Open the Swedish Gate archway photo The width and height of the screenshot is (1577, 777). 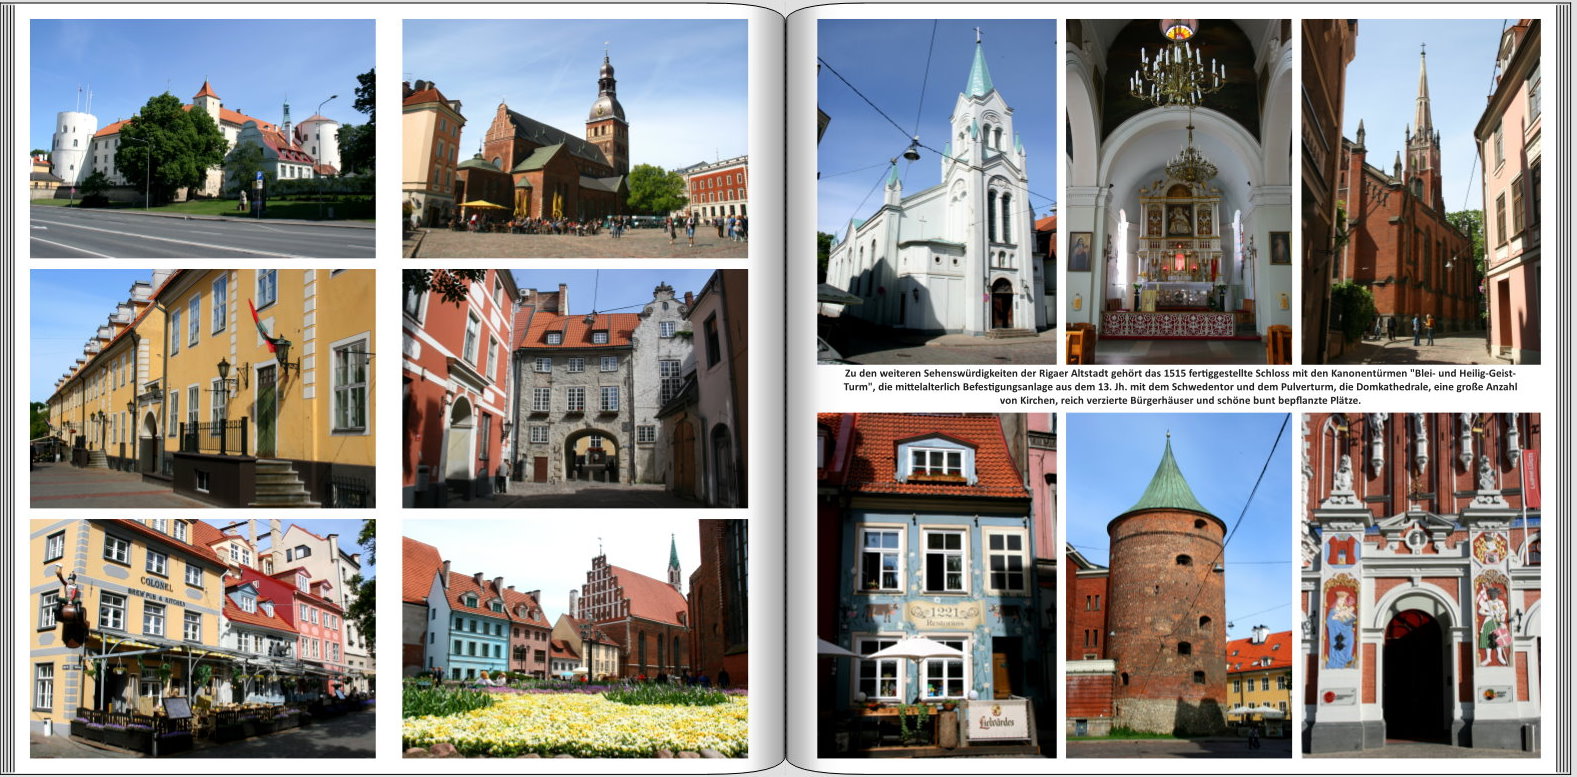(x=574, y=388)
